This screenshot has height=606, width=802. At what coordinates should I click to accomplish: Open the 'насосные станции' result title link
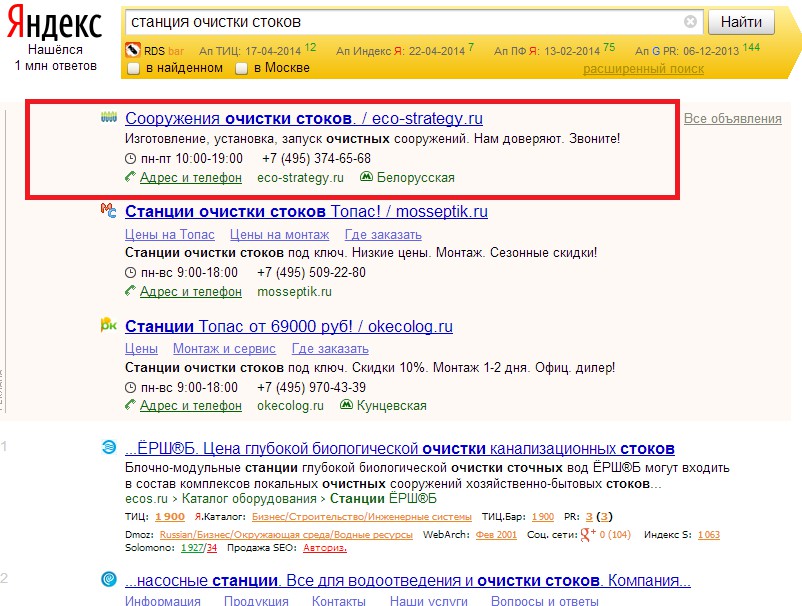(408, 581)
